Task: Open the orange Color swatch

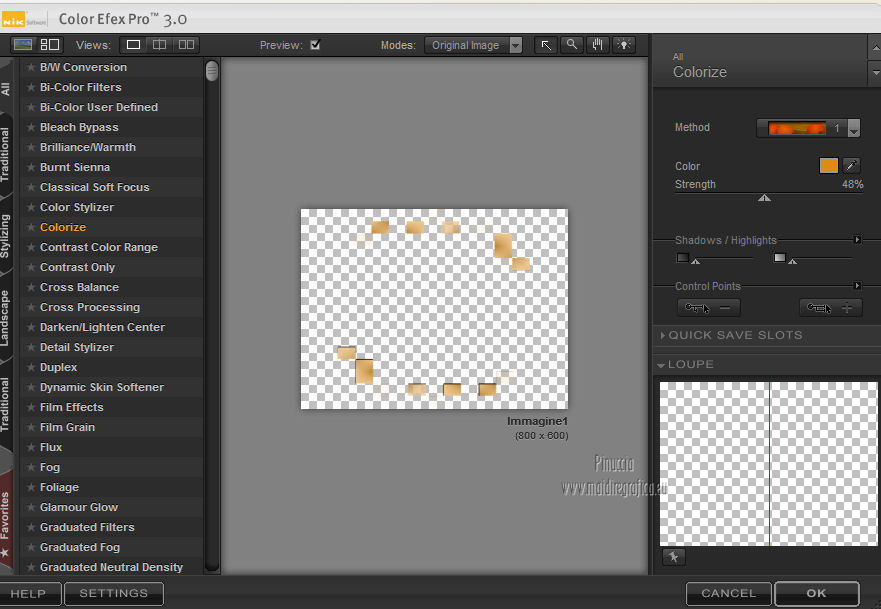Action: pyautogui.click(x=828, y=165)
